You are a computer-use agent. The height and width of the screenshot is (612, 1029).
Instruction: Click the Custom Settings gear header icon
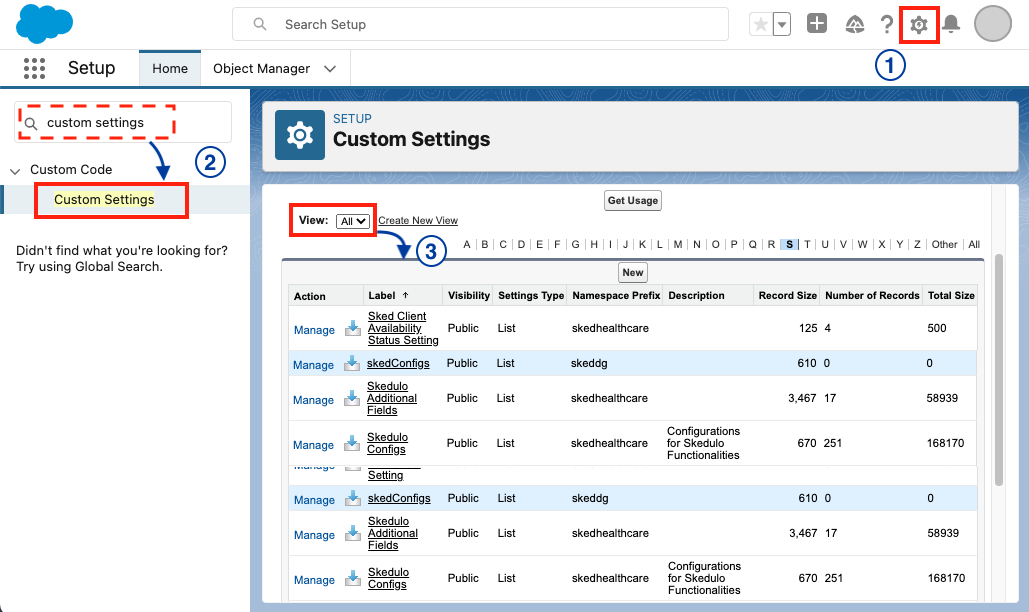[x=300, y=135]
